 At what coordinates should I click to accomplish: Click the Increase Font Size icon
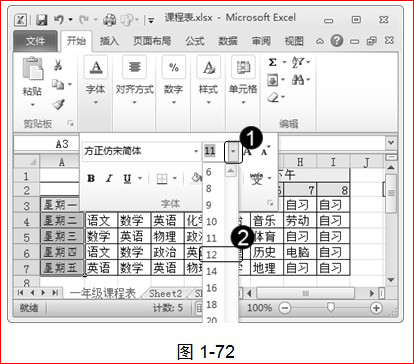[x=247, y=152]
